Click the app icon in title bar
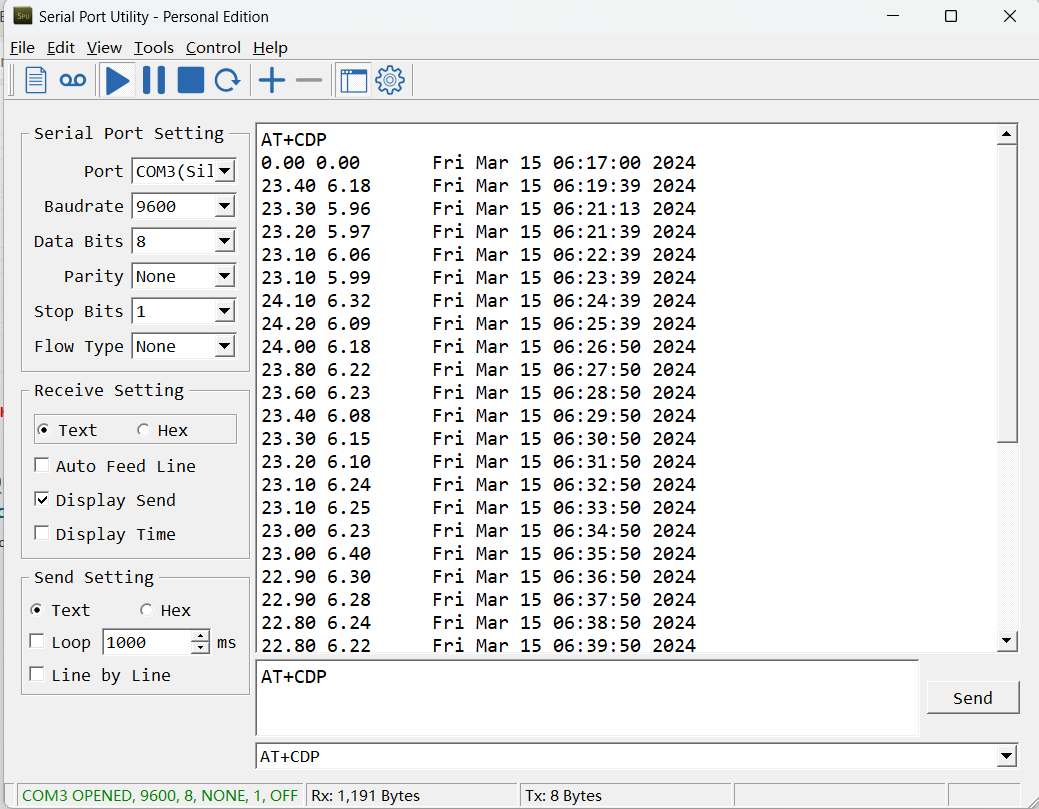 click(x=23, y=16)
